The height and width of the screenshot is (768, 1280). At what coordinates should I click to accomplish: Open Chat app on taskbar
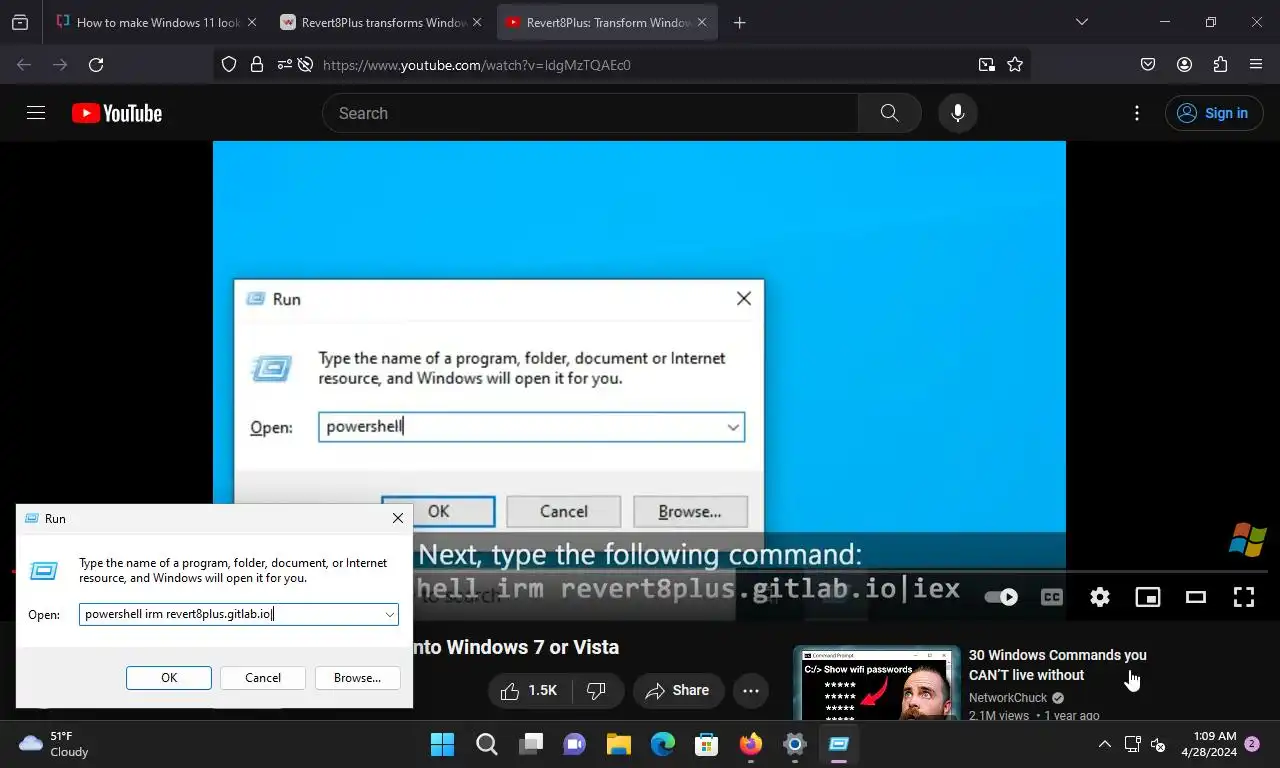point(575,744)
